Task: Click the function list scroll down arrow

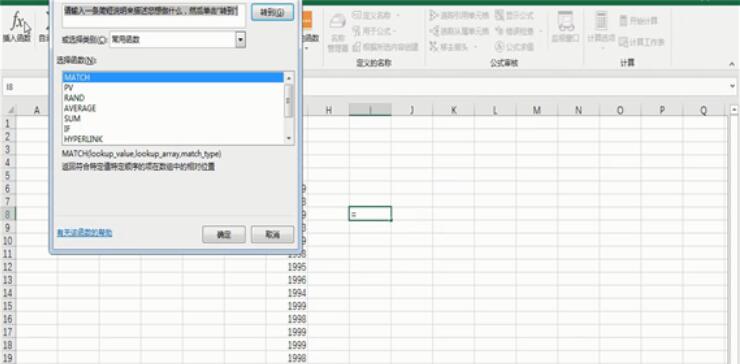Action: pos(289,138)
